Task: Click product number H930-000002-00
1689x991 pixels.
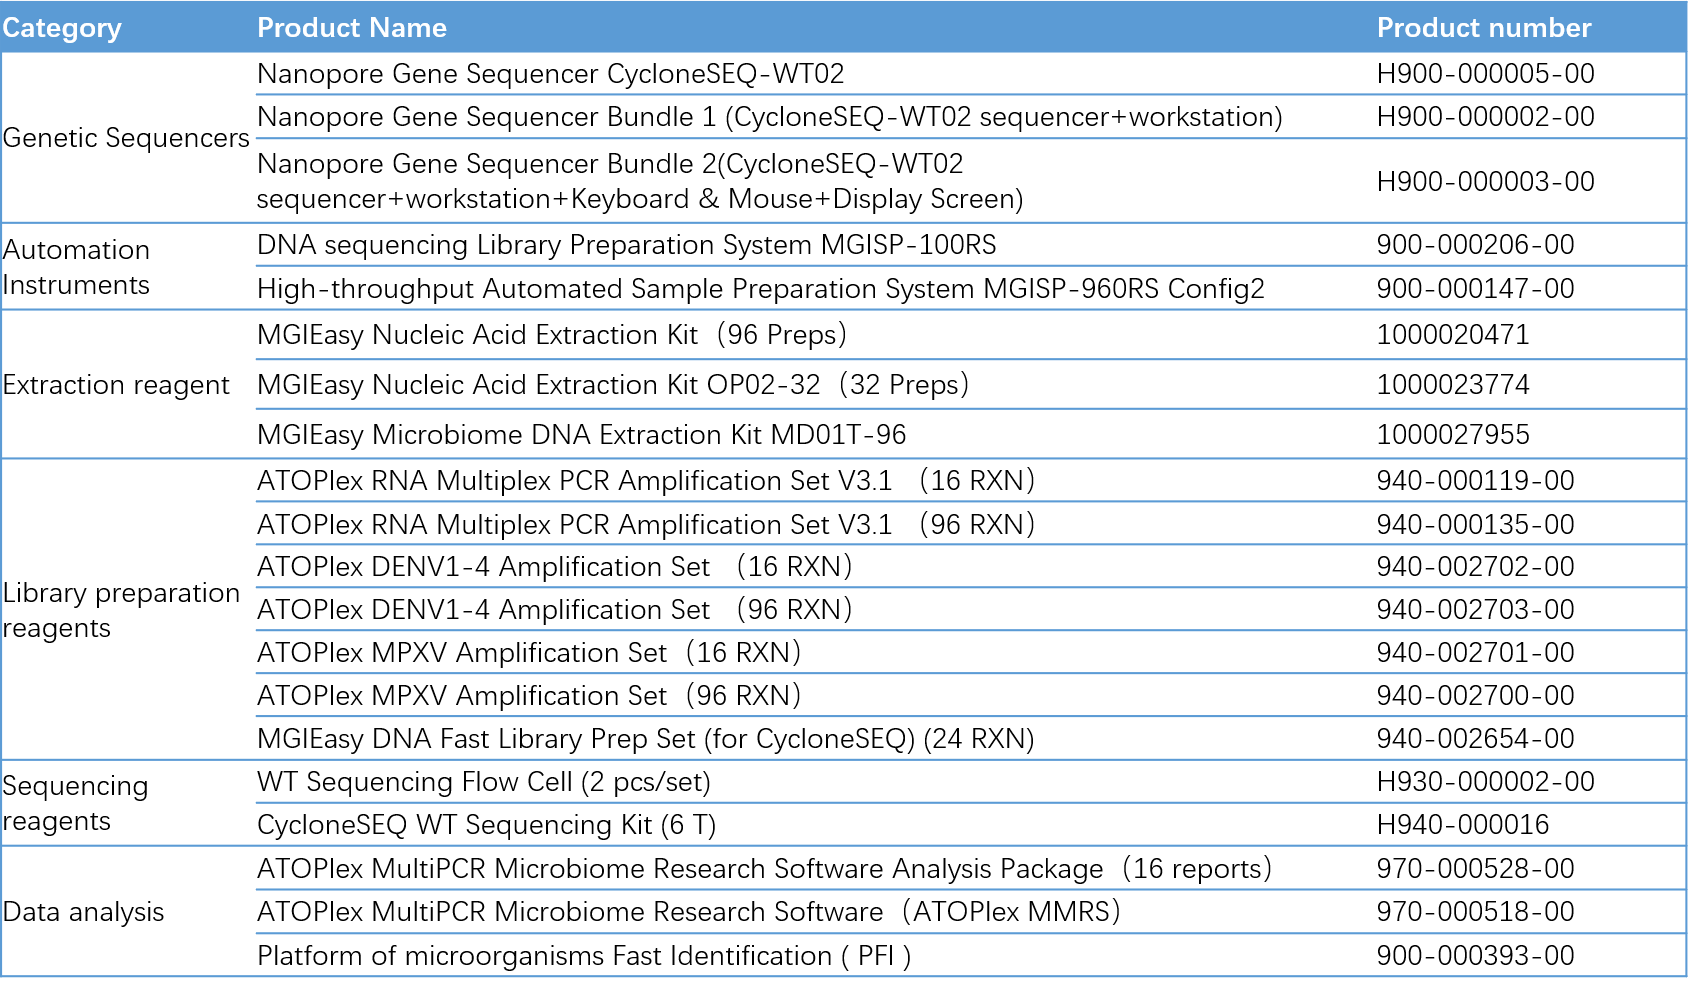Action: (1486, 782)
